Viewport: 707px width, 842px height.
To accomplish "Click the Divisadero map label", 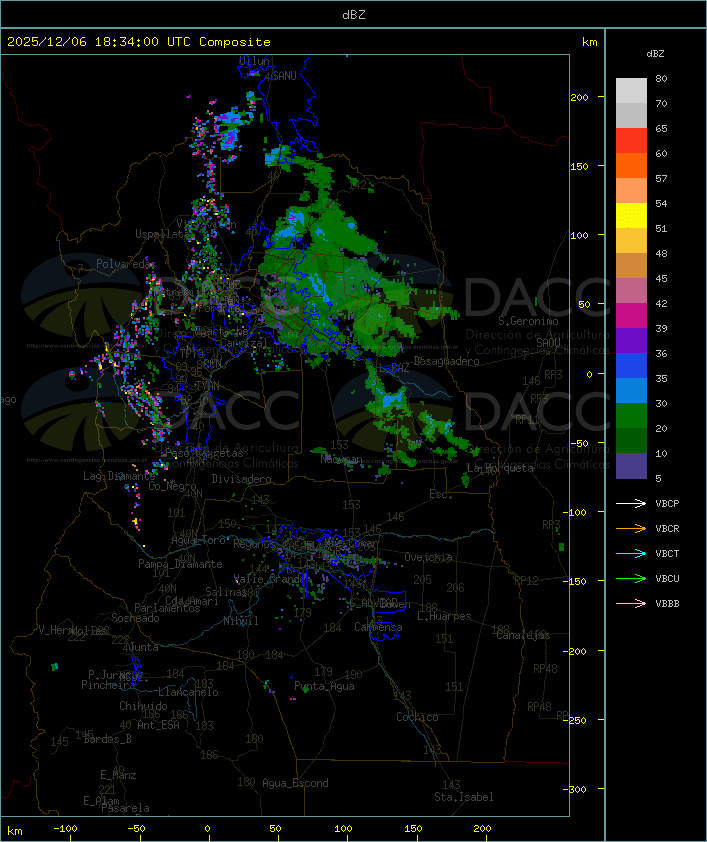I will tap(242, 478).
